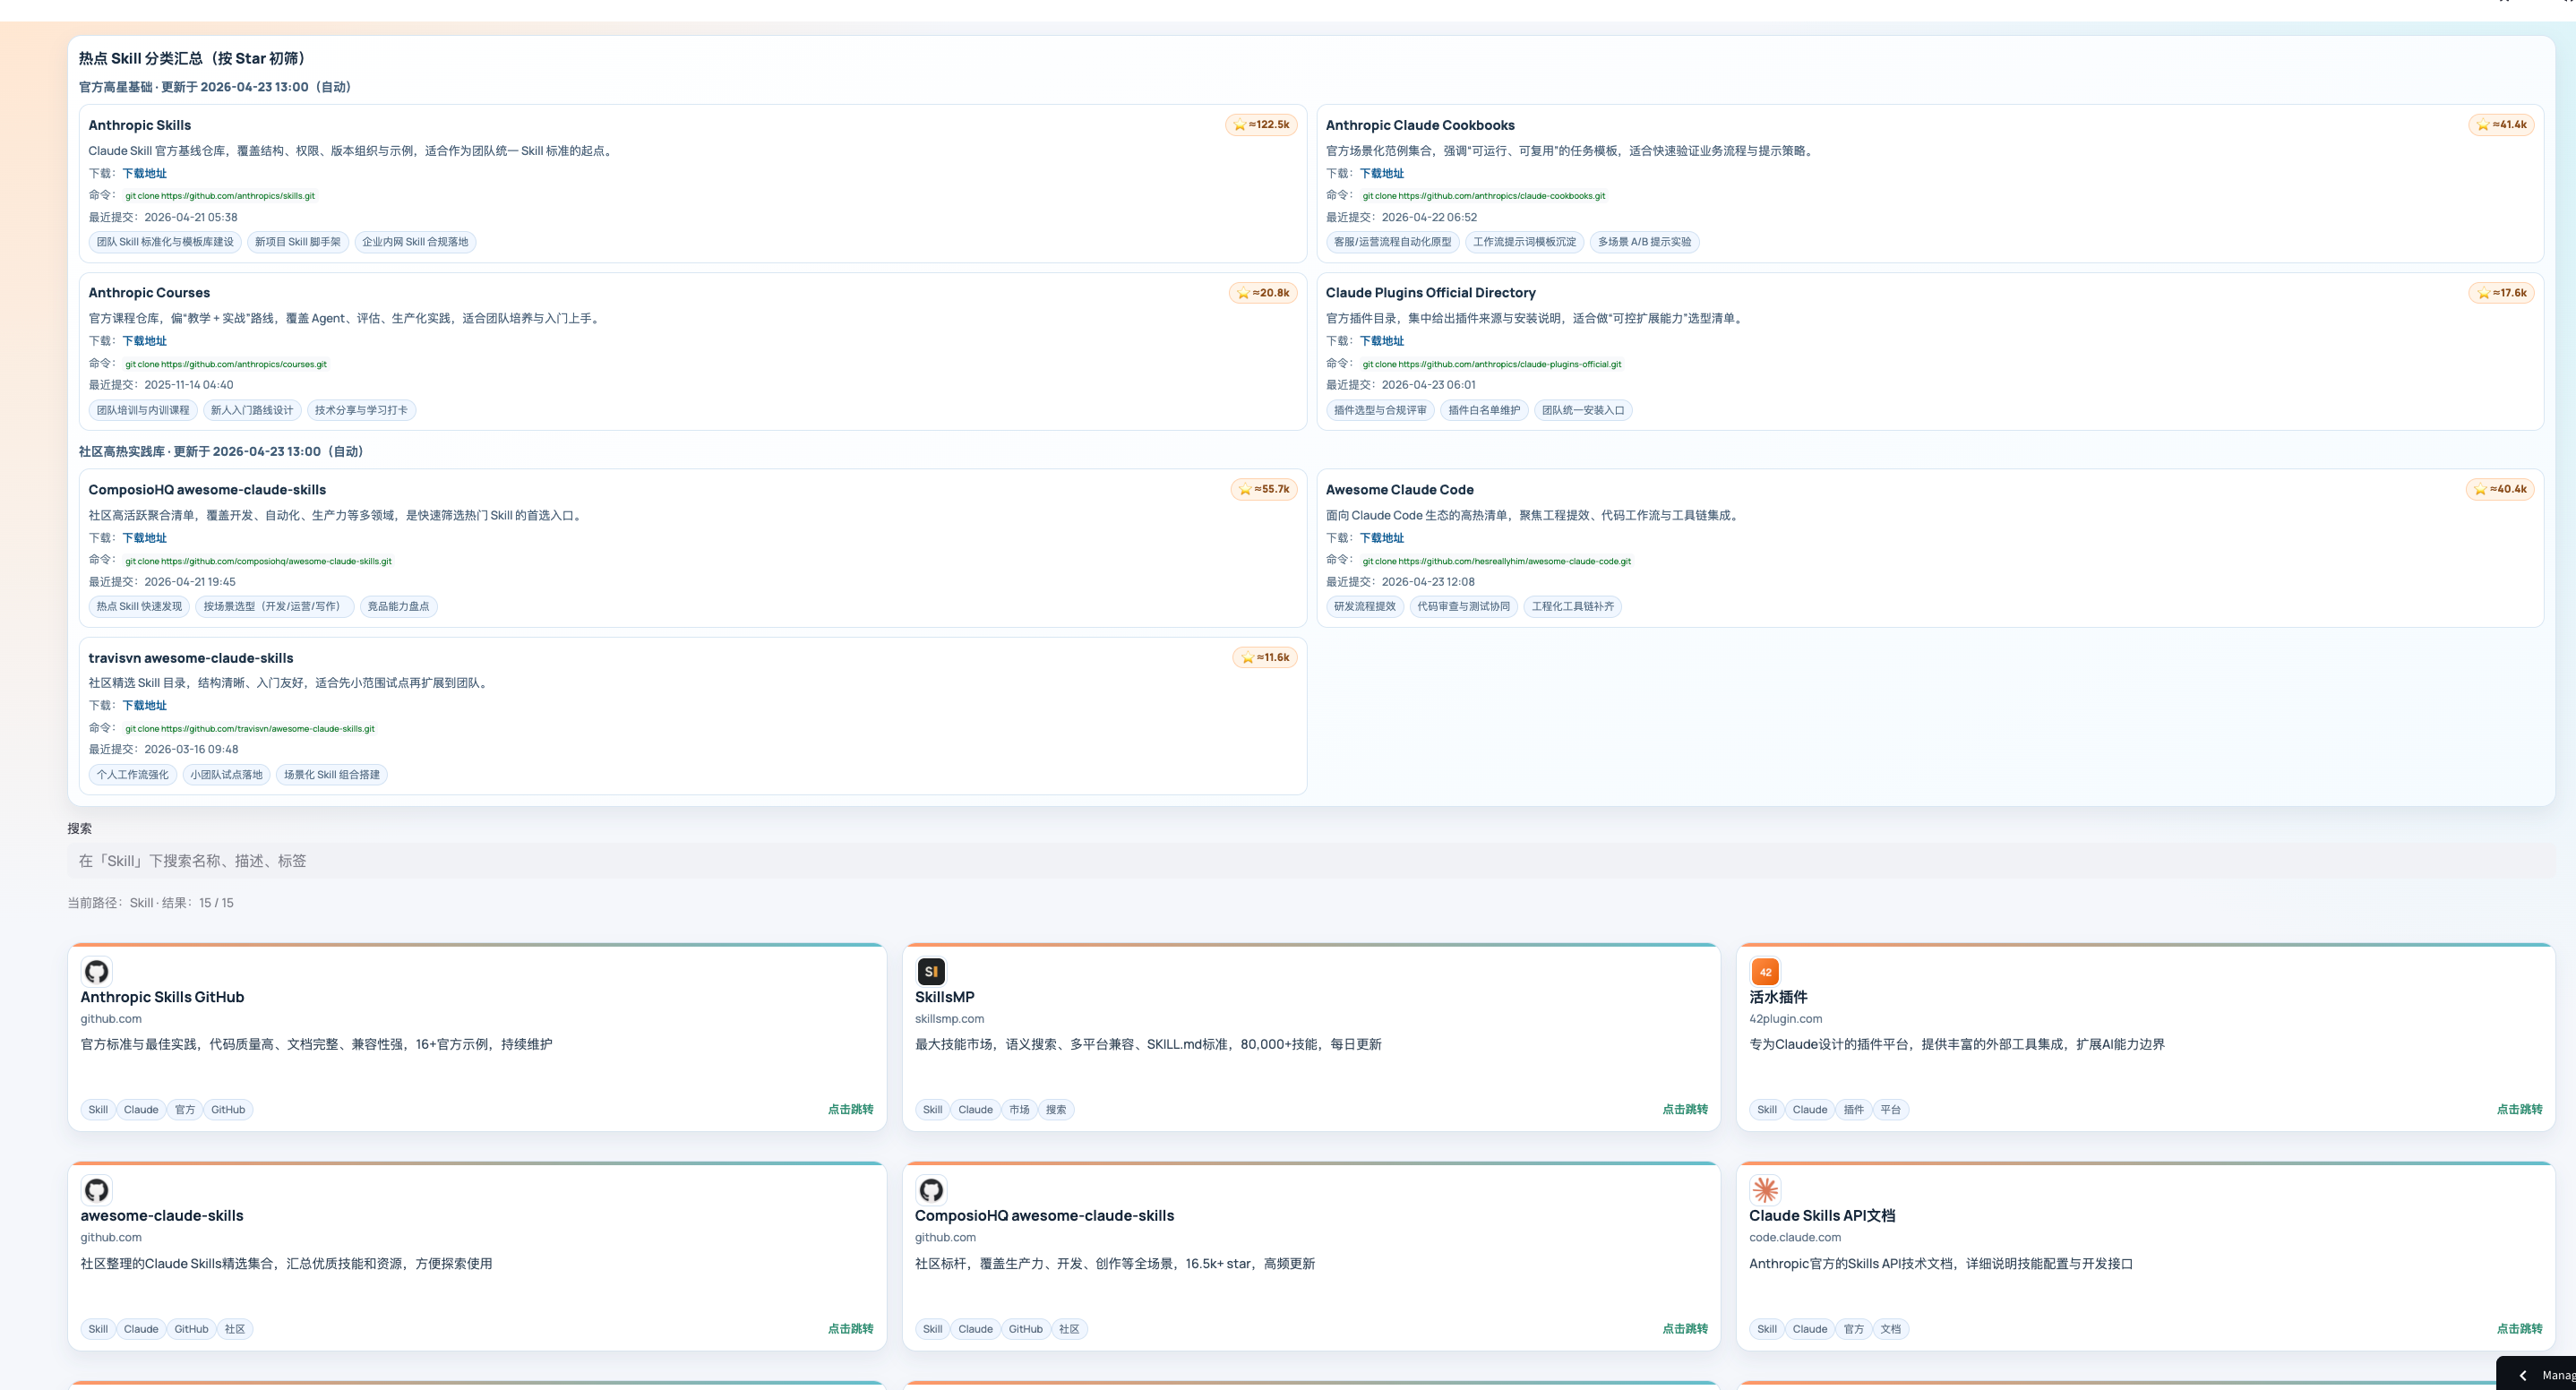Click the GitHub icon on awesome-claude-skills card

point(96,1190)
